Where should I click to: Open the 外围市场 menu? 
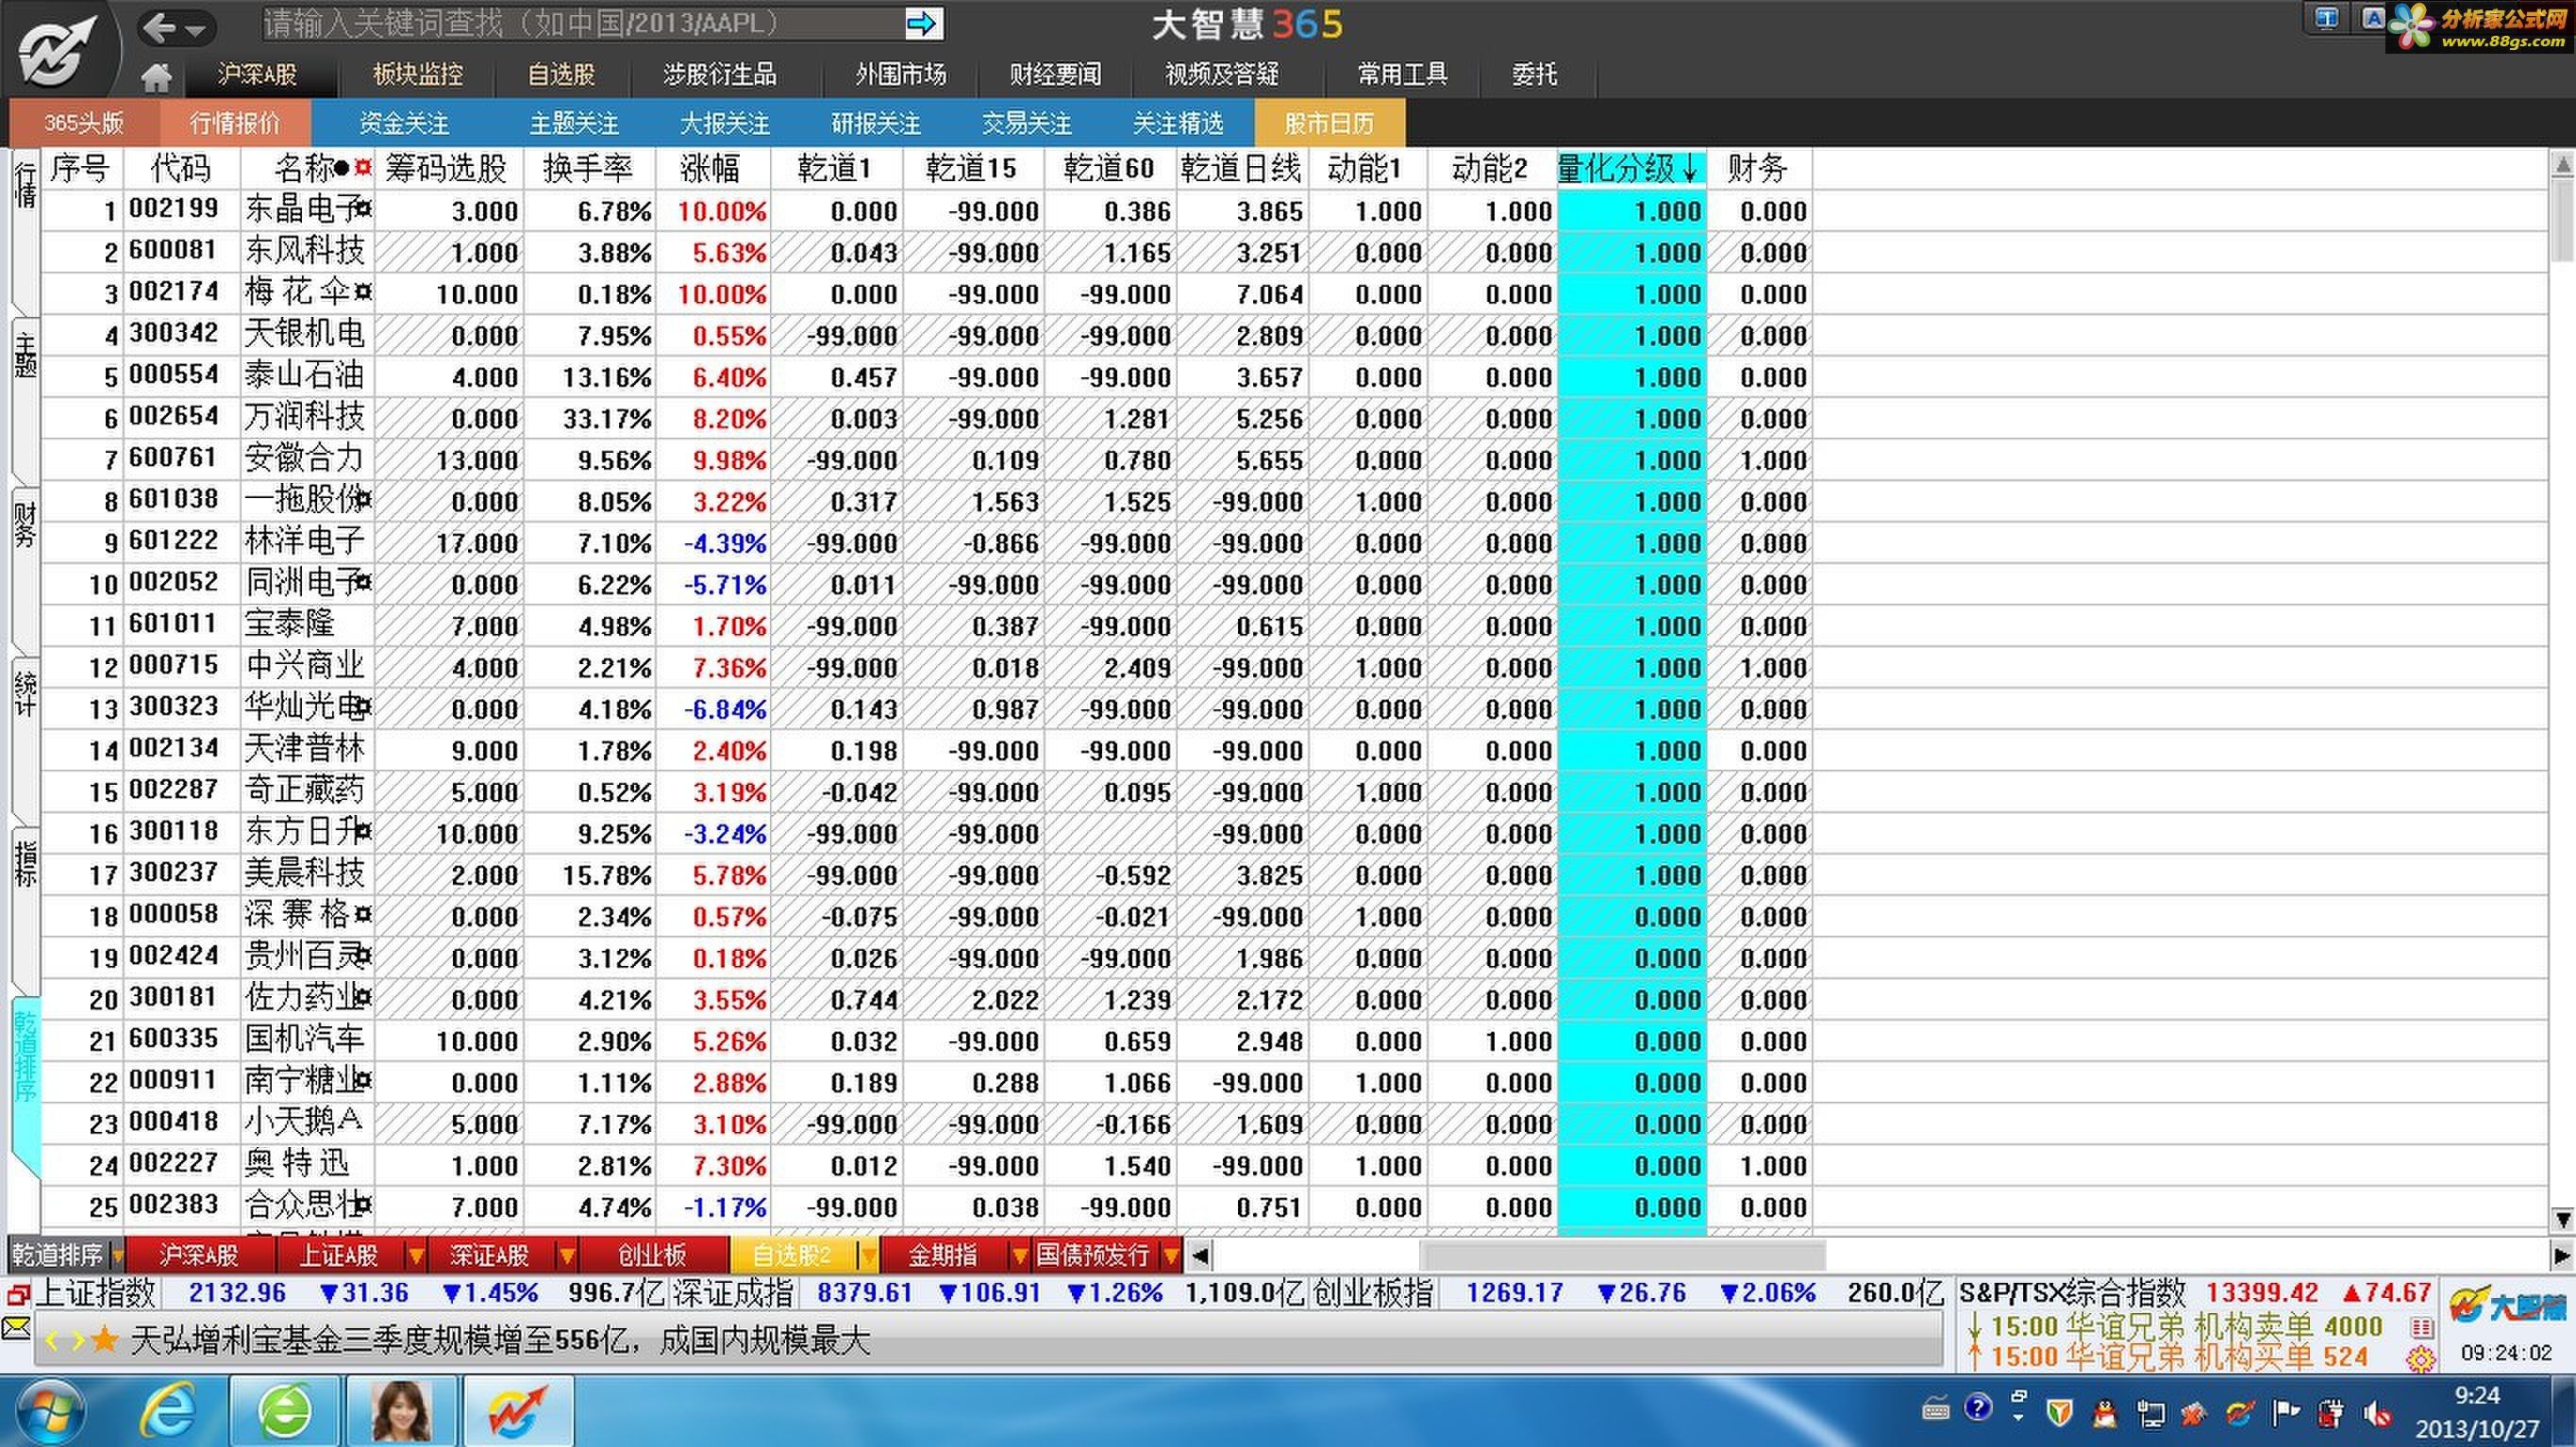click(900, 74)
